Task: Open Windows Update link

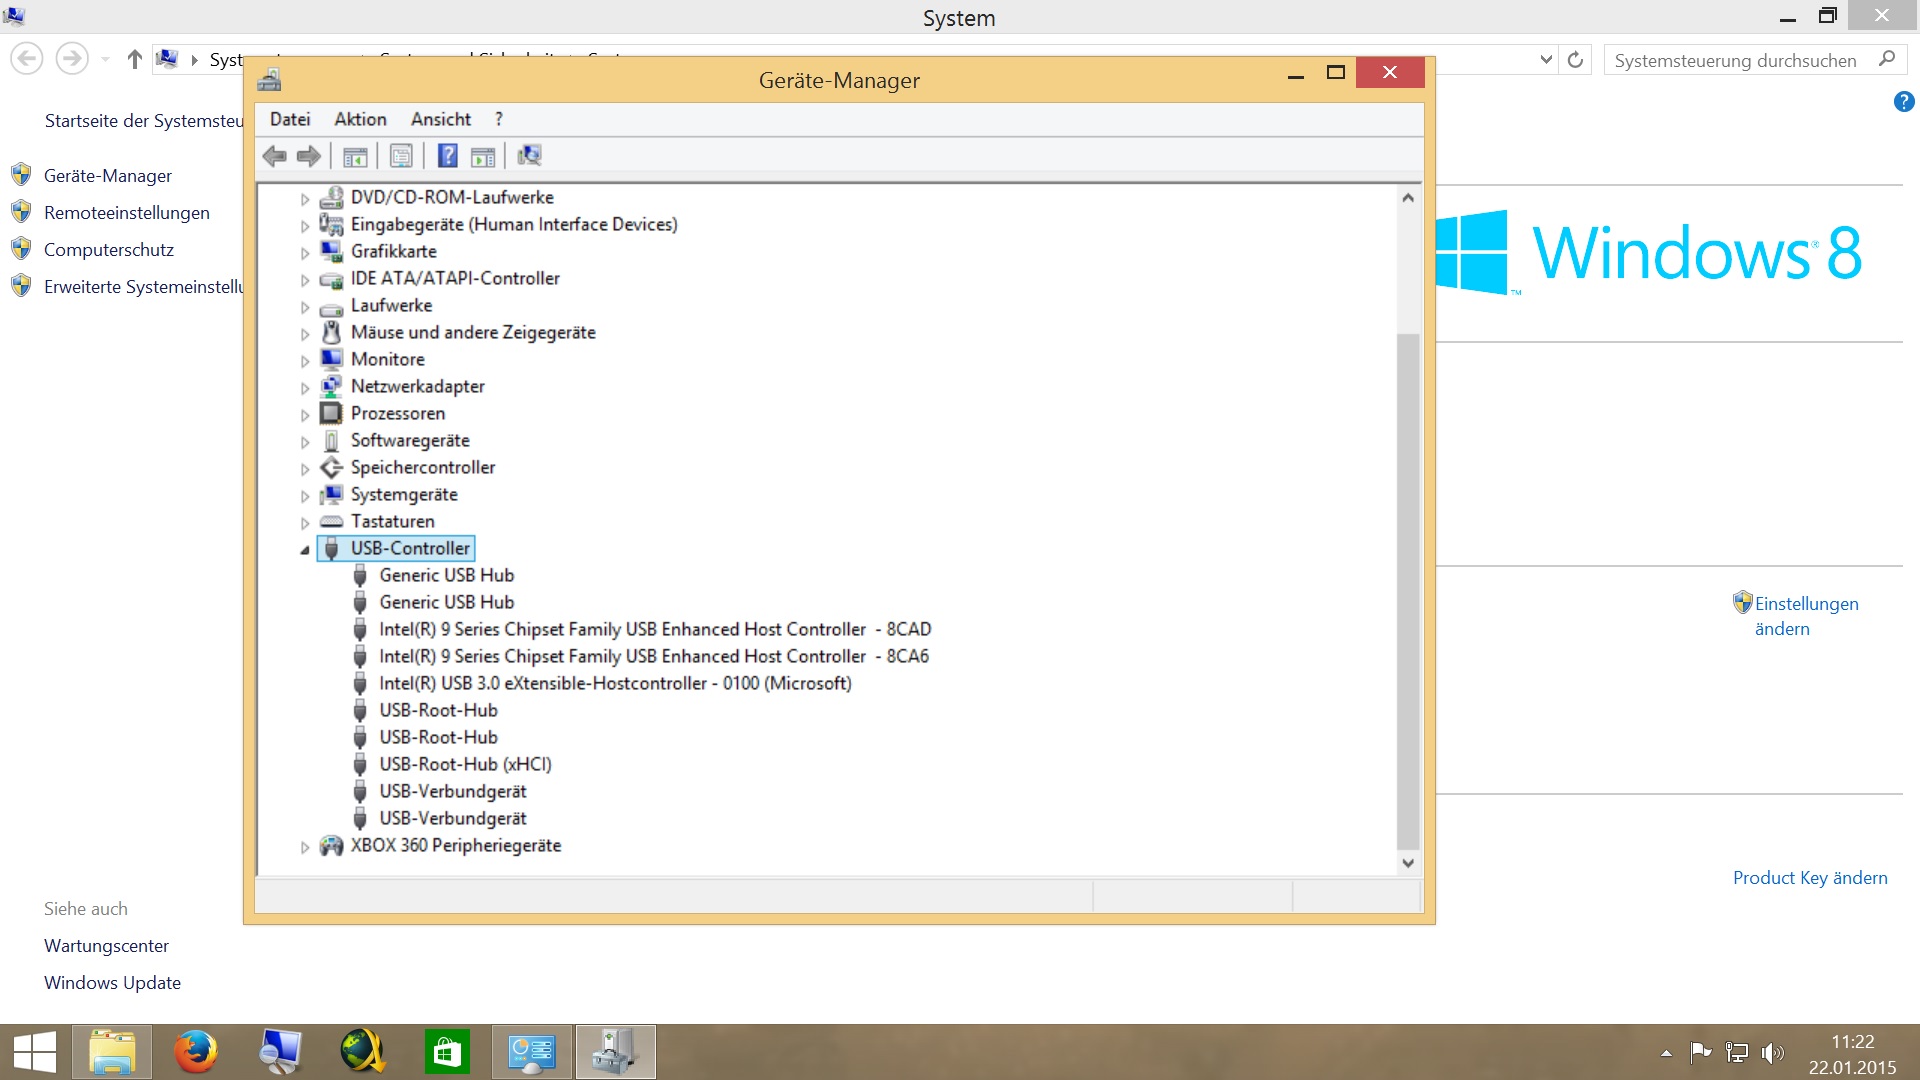Action: pos(112,983)
